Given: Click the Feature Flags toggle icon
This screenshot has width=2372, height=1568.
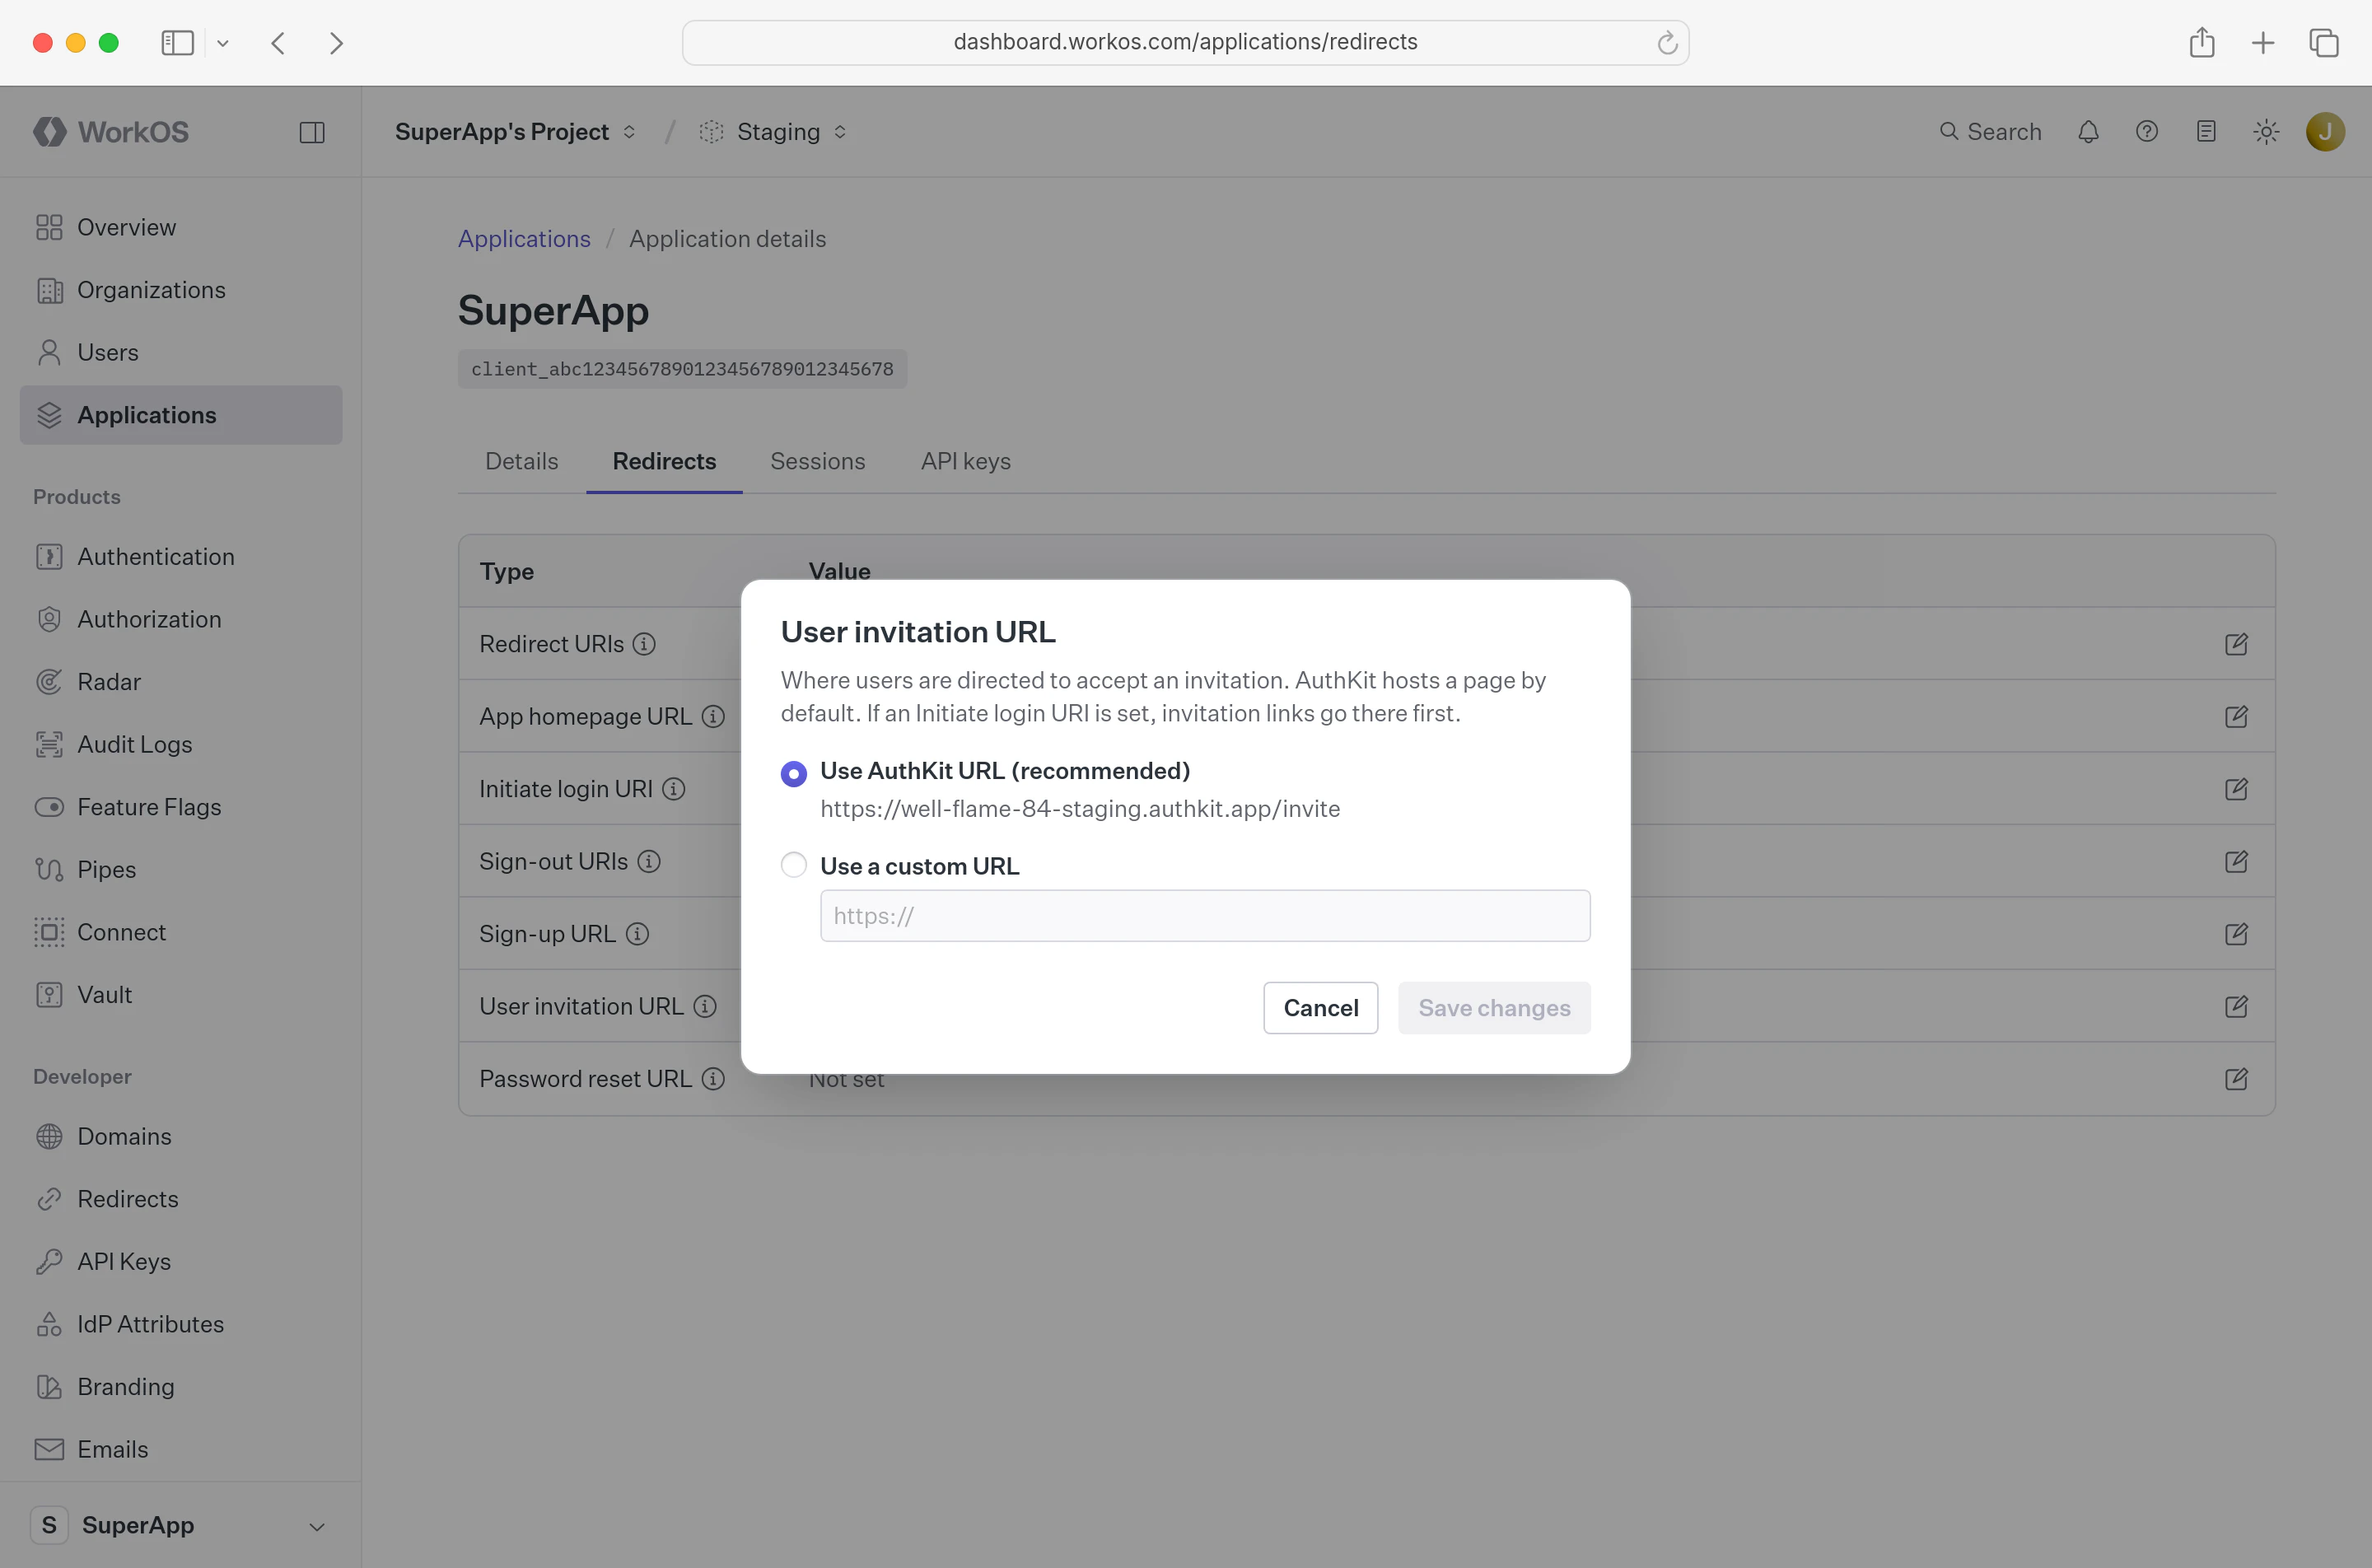Looking at the screenshot, I should click(49, 807).
